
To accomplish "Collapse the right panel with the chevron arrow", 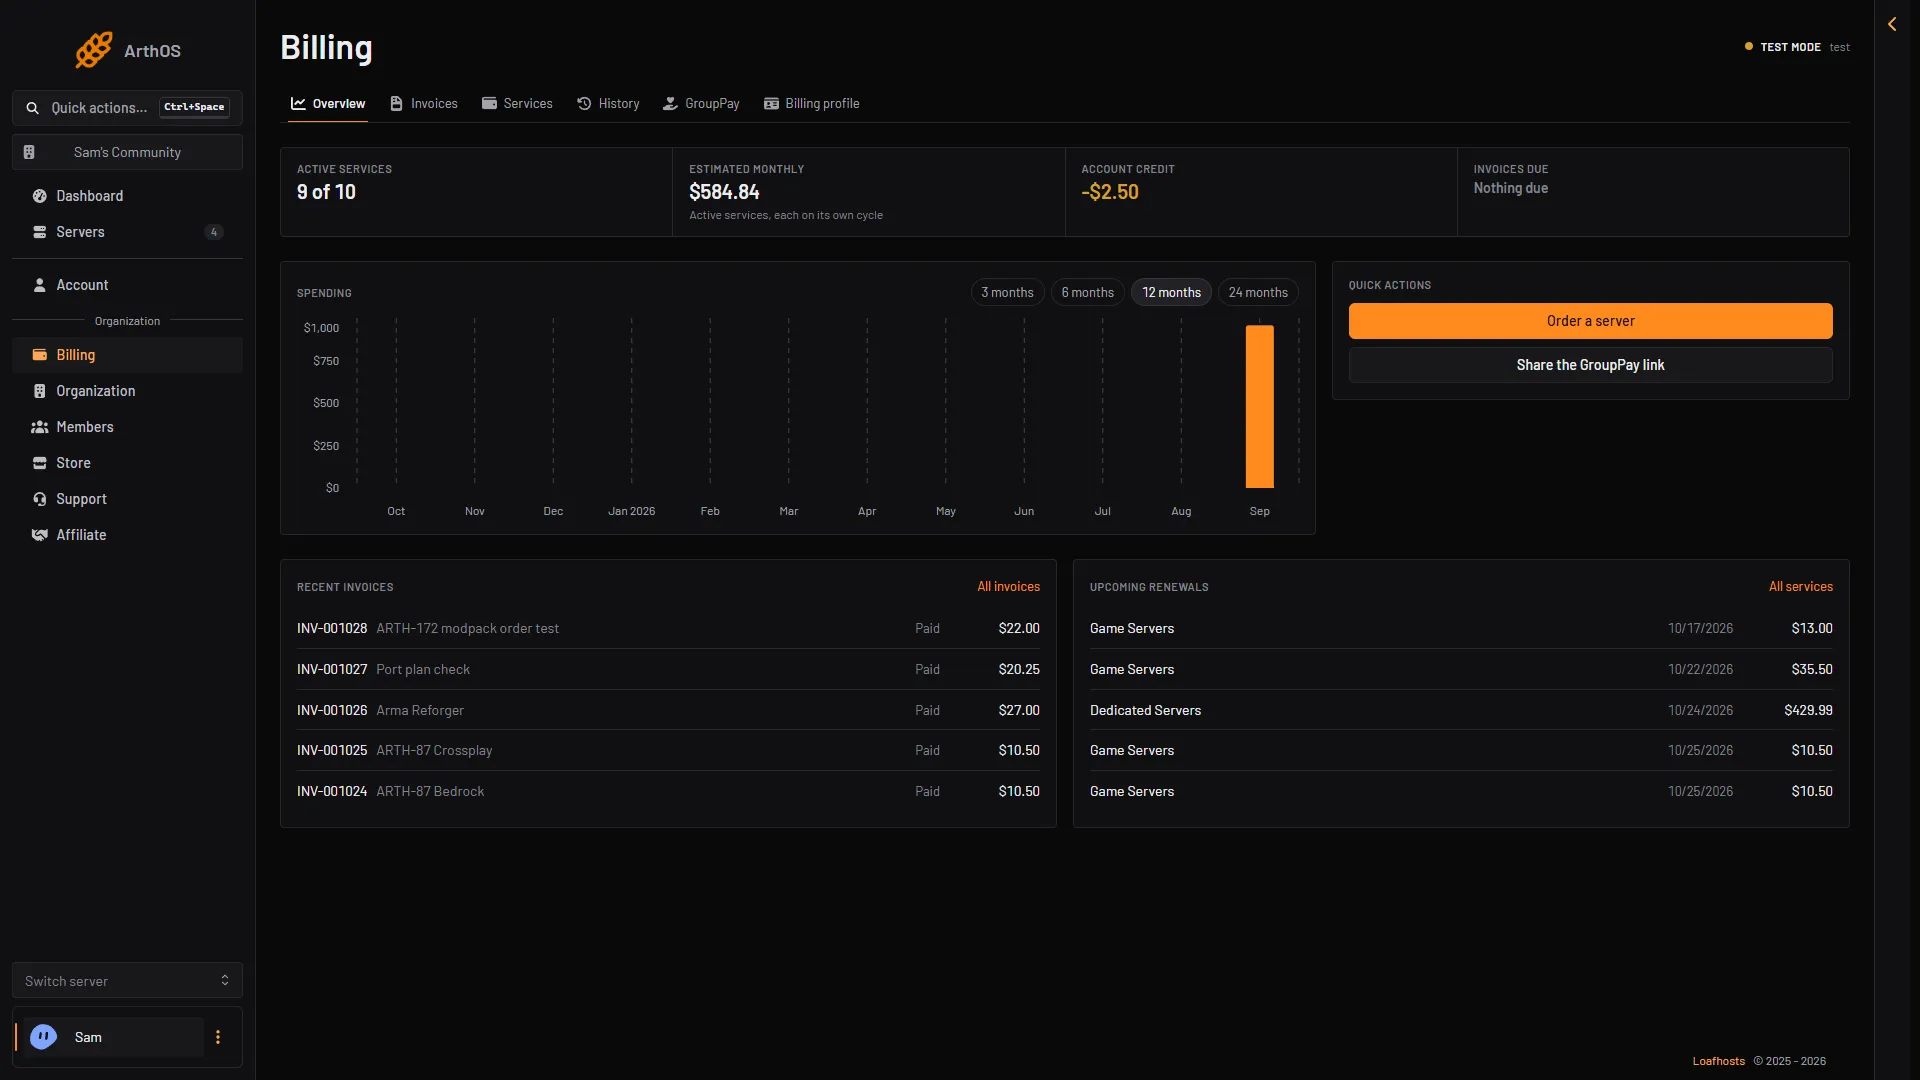I will [1892, 24].
